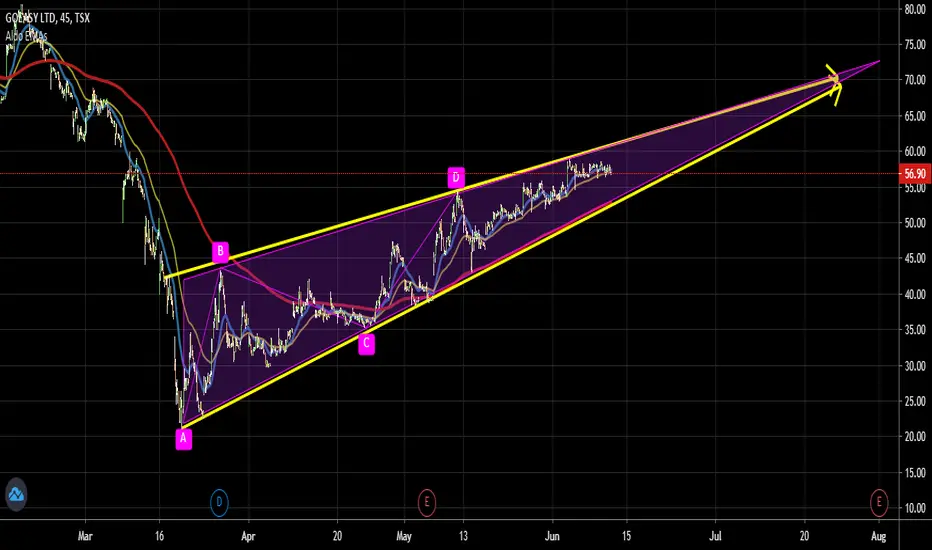Image resolution: width=932 pixels, height=550 pixels.
Task: Click the 30.00 price axis label
Action: pos(915,366)
